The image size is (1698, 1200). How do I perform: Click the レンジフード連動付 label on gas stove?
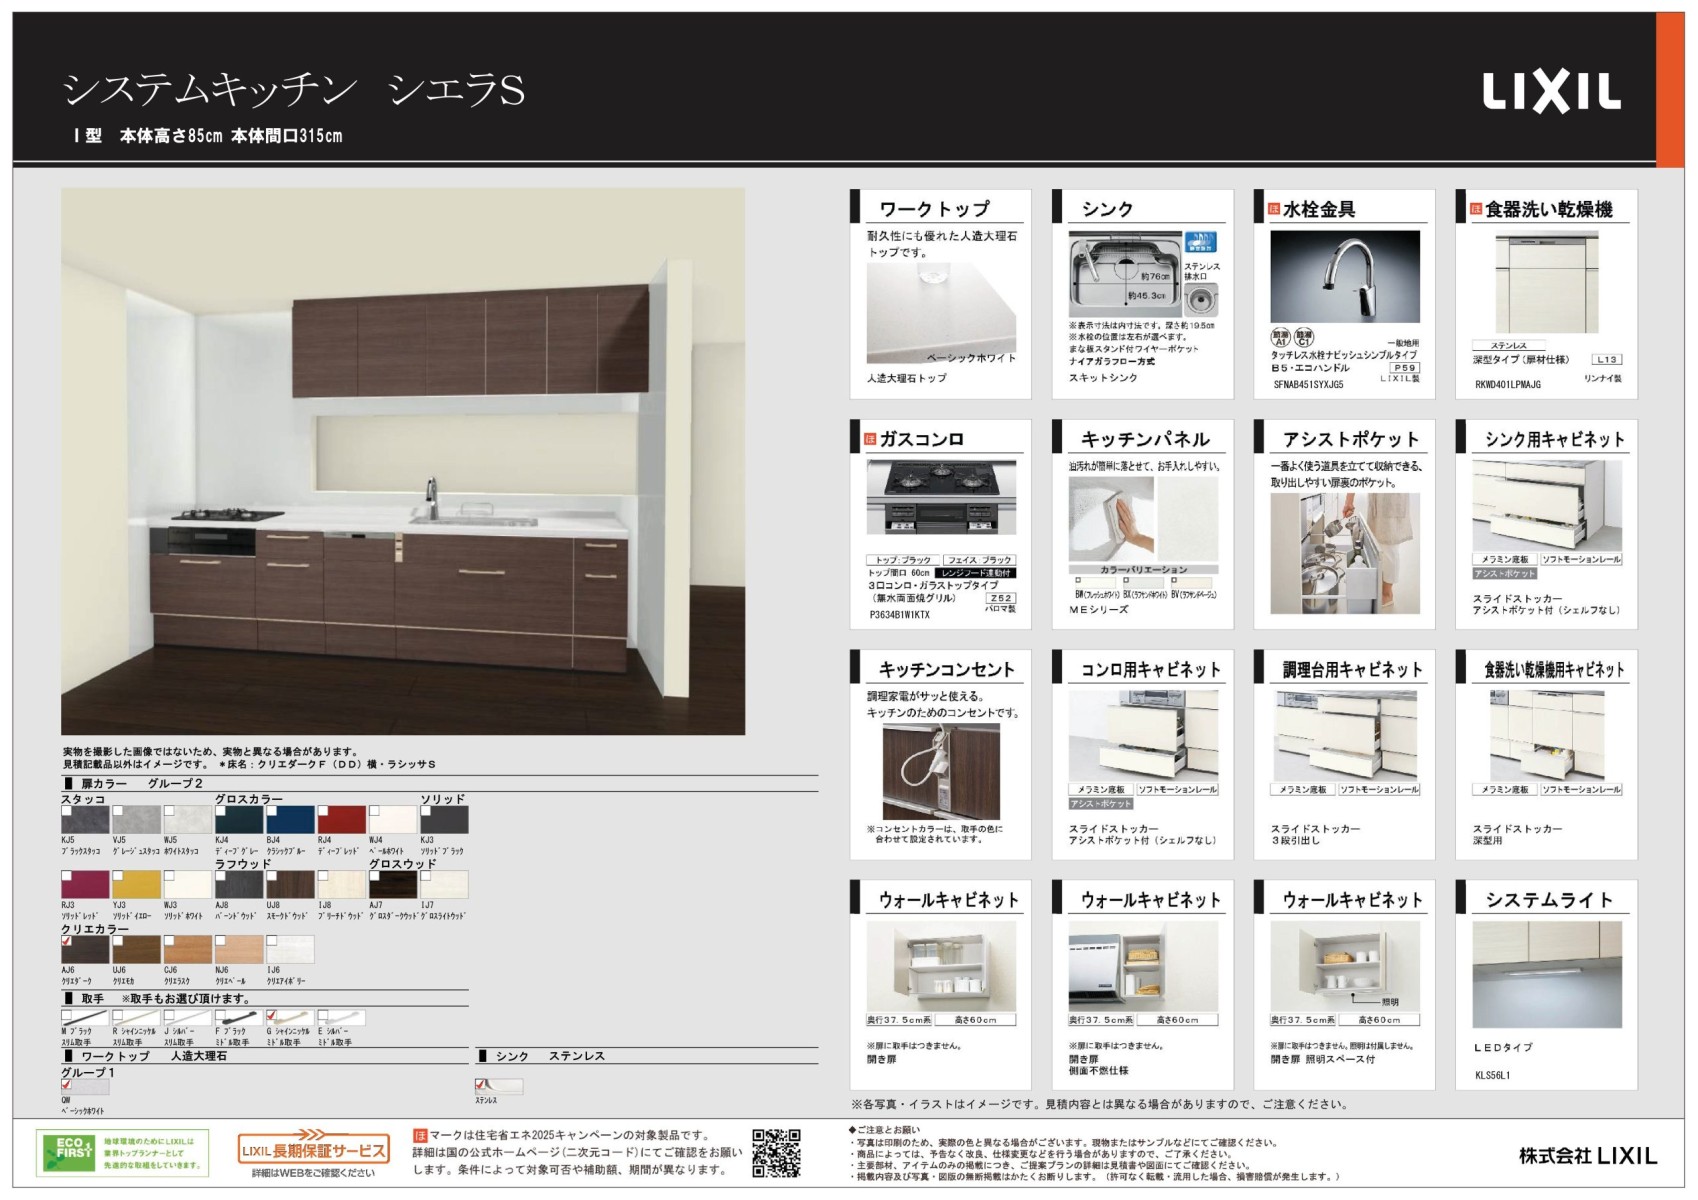[975, 573]
